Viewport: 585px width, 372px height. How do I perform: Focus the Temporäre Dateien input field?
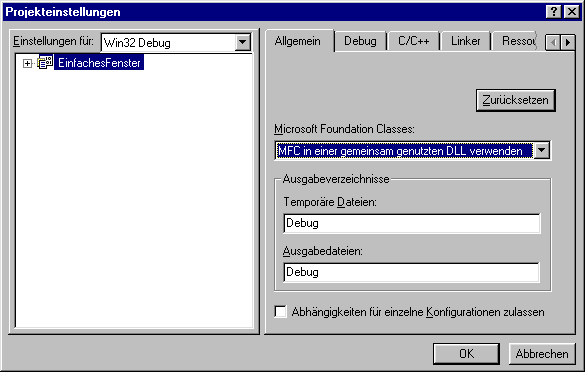point(412,223)
